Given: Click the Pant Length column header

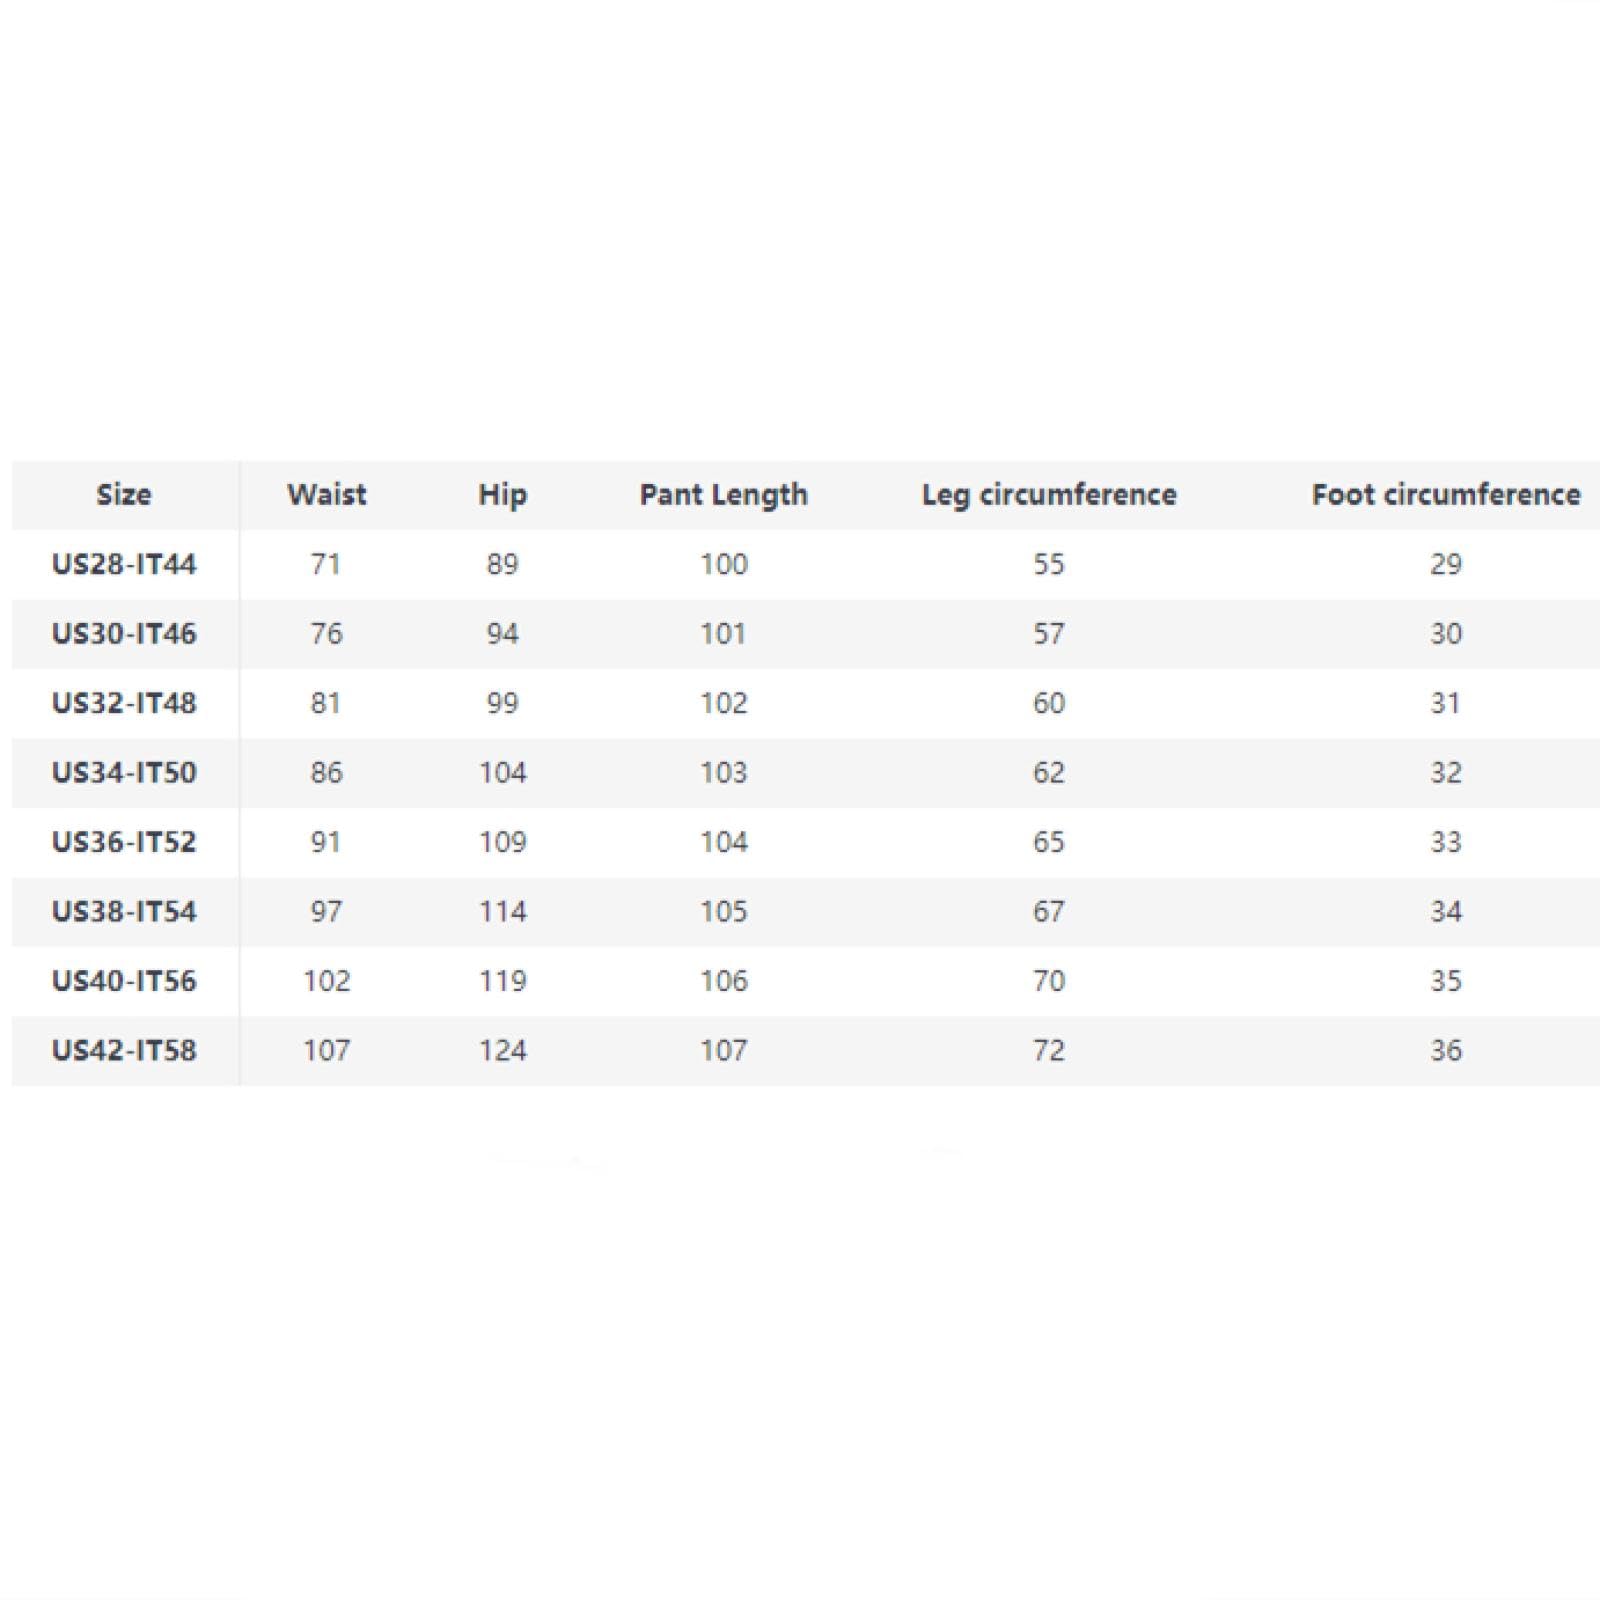Looking at the screenshot, I should tap(724, 496).
